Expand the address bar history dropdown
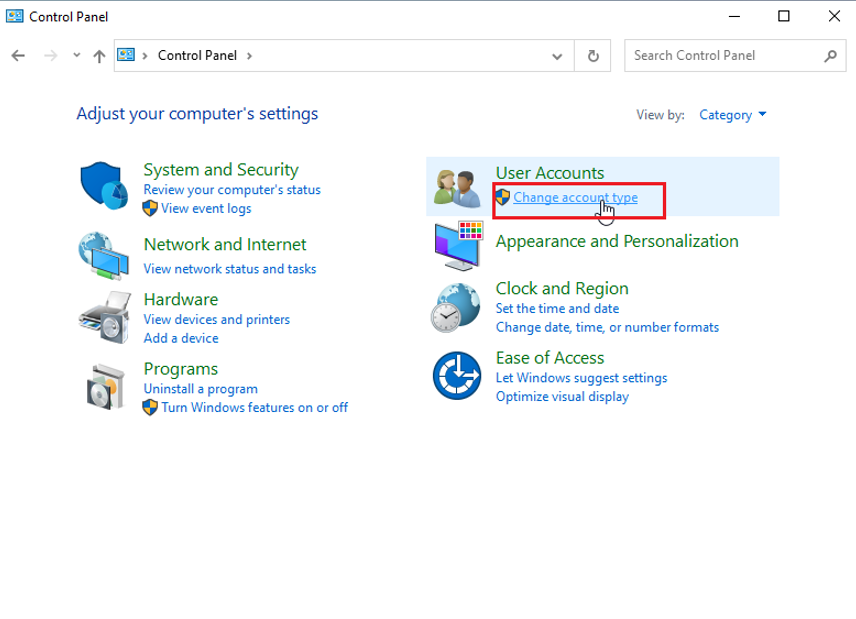 (x=557, y=56)
